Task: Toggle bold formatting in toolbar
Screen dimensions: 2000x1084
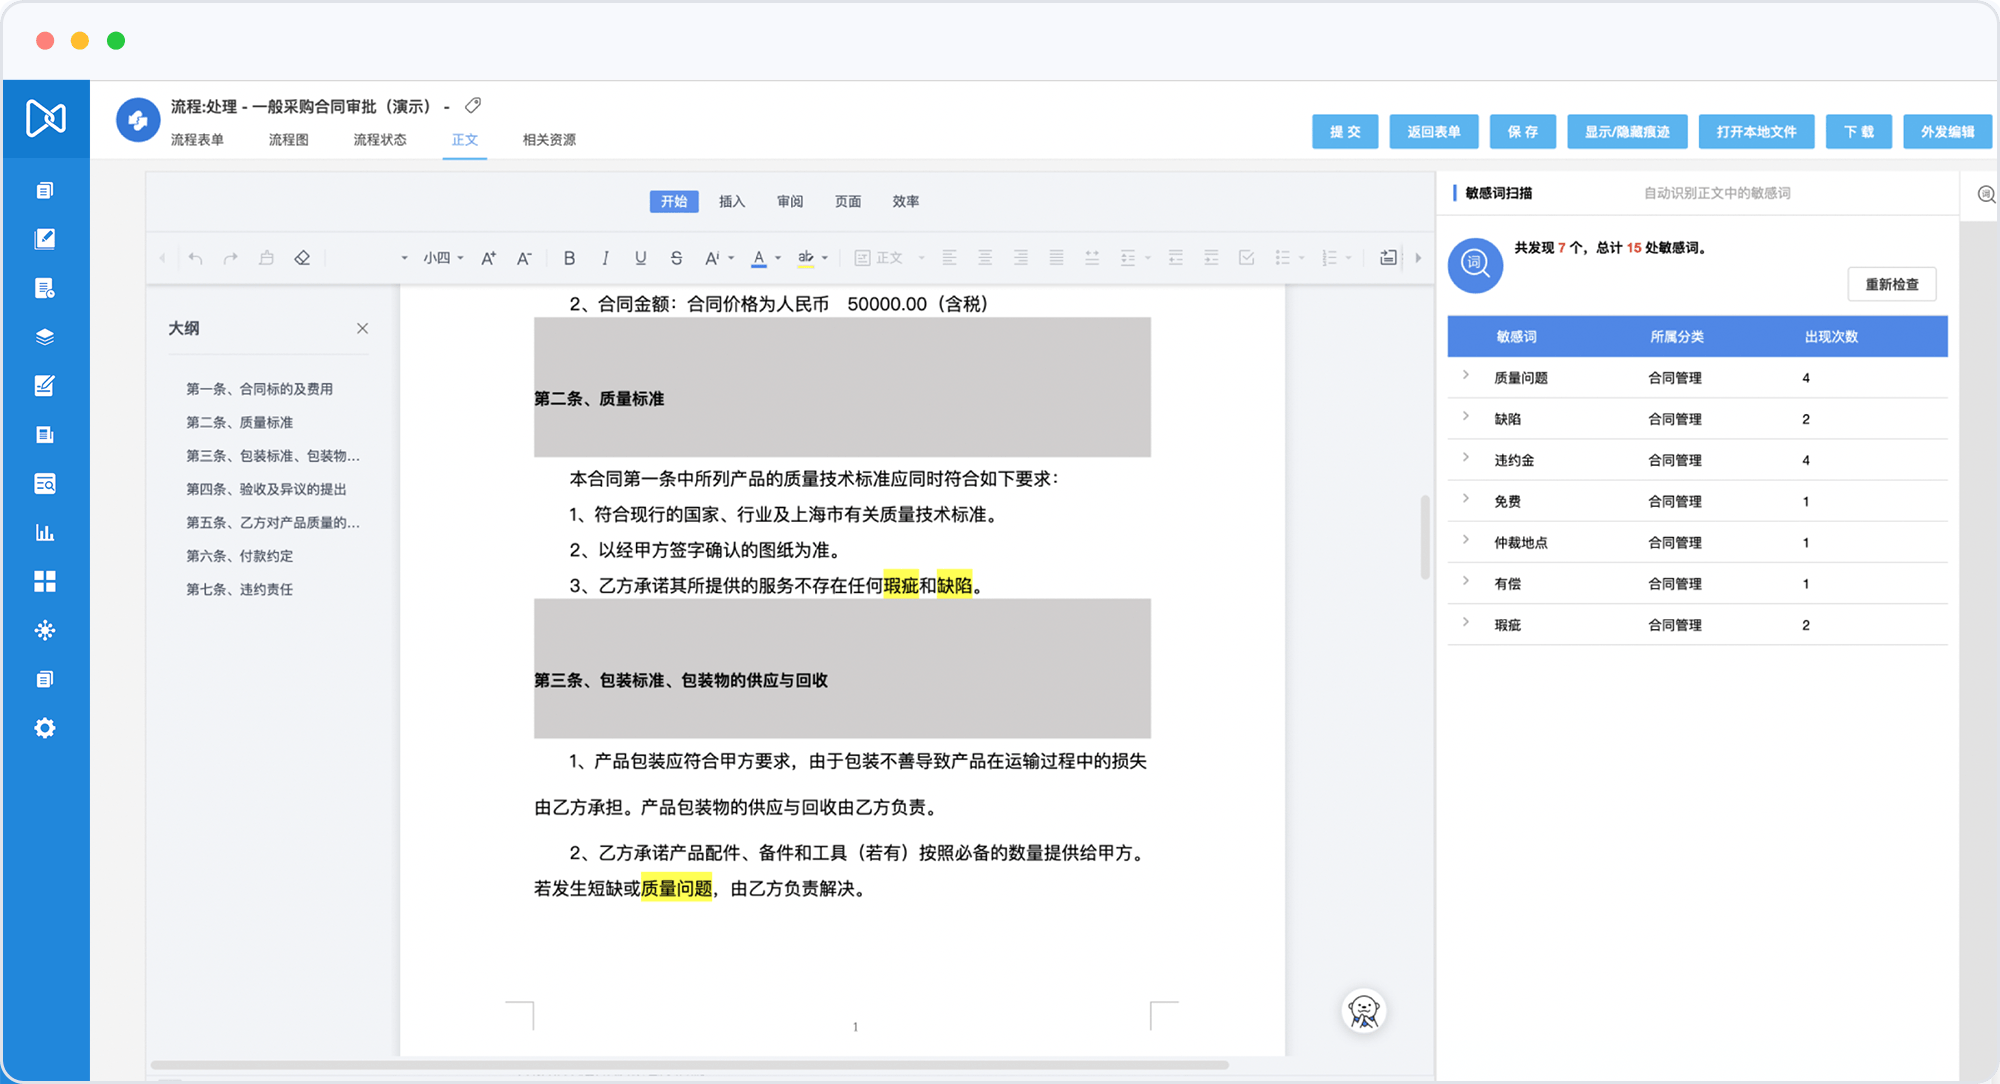Action: click(x=569, y=258)
